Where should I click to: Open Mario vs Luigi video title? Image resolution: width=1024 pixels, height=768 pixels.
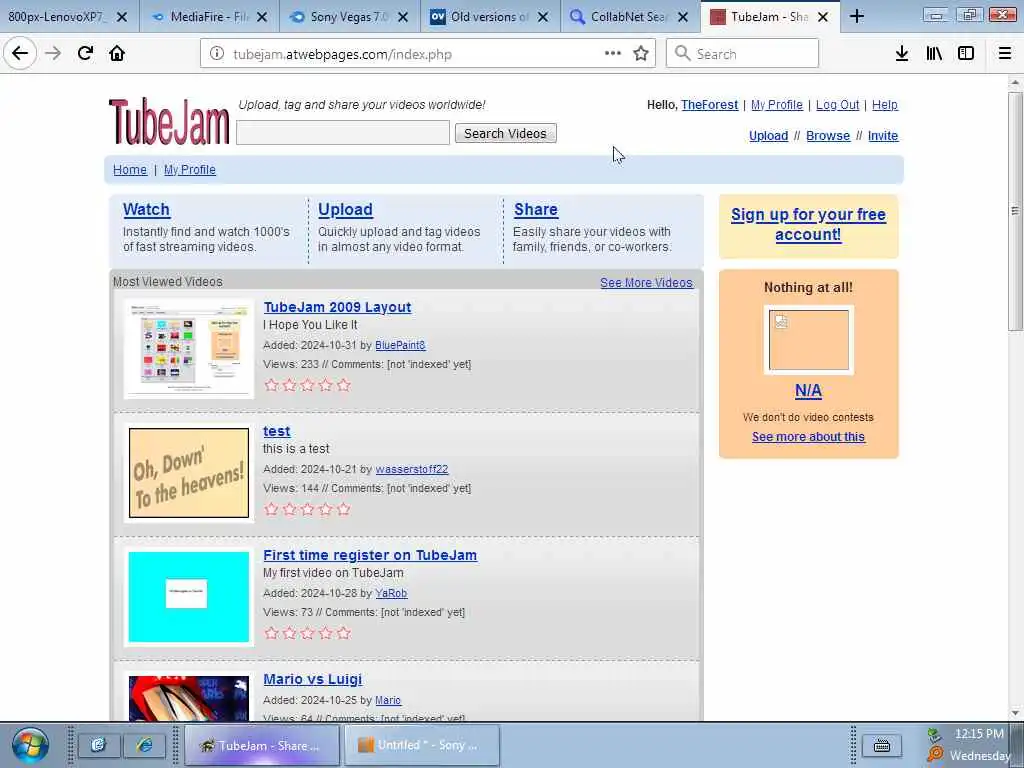[312, 680]
